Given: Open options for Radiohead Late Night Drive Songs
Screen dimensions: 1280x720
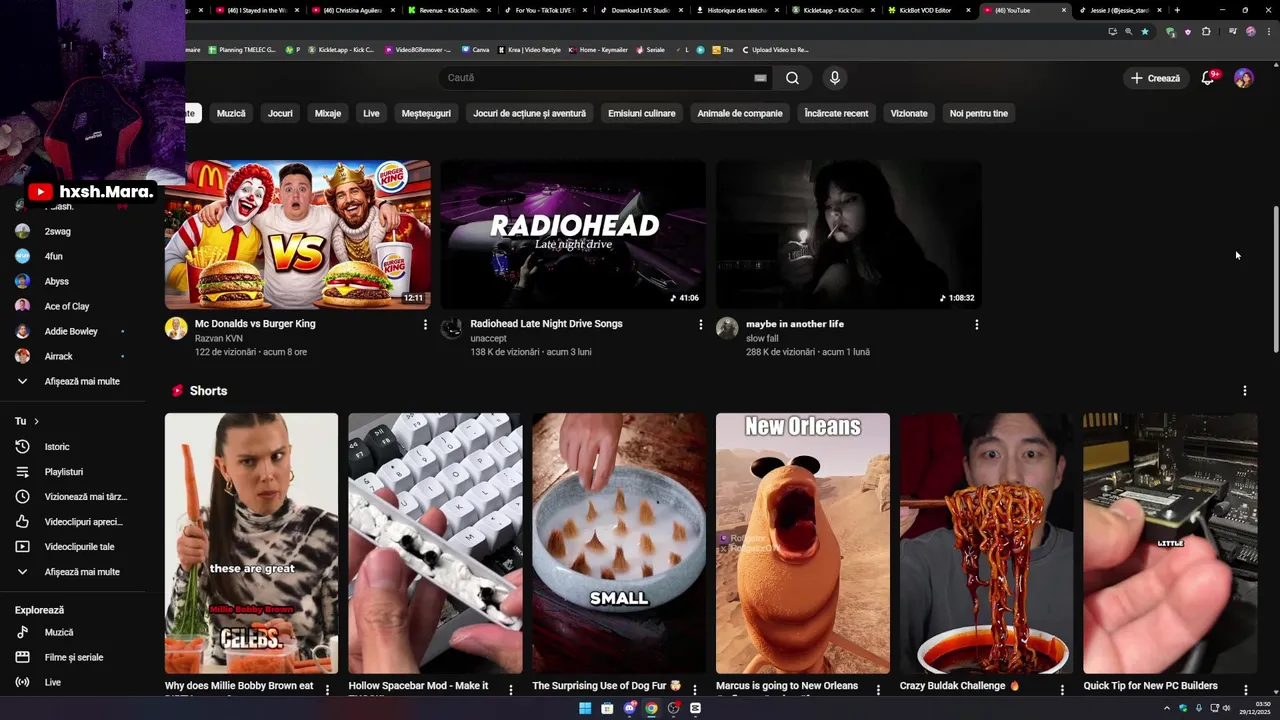Looking at the screenshot, I should coord(700,324).
